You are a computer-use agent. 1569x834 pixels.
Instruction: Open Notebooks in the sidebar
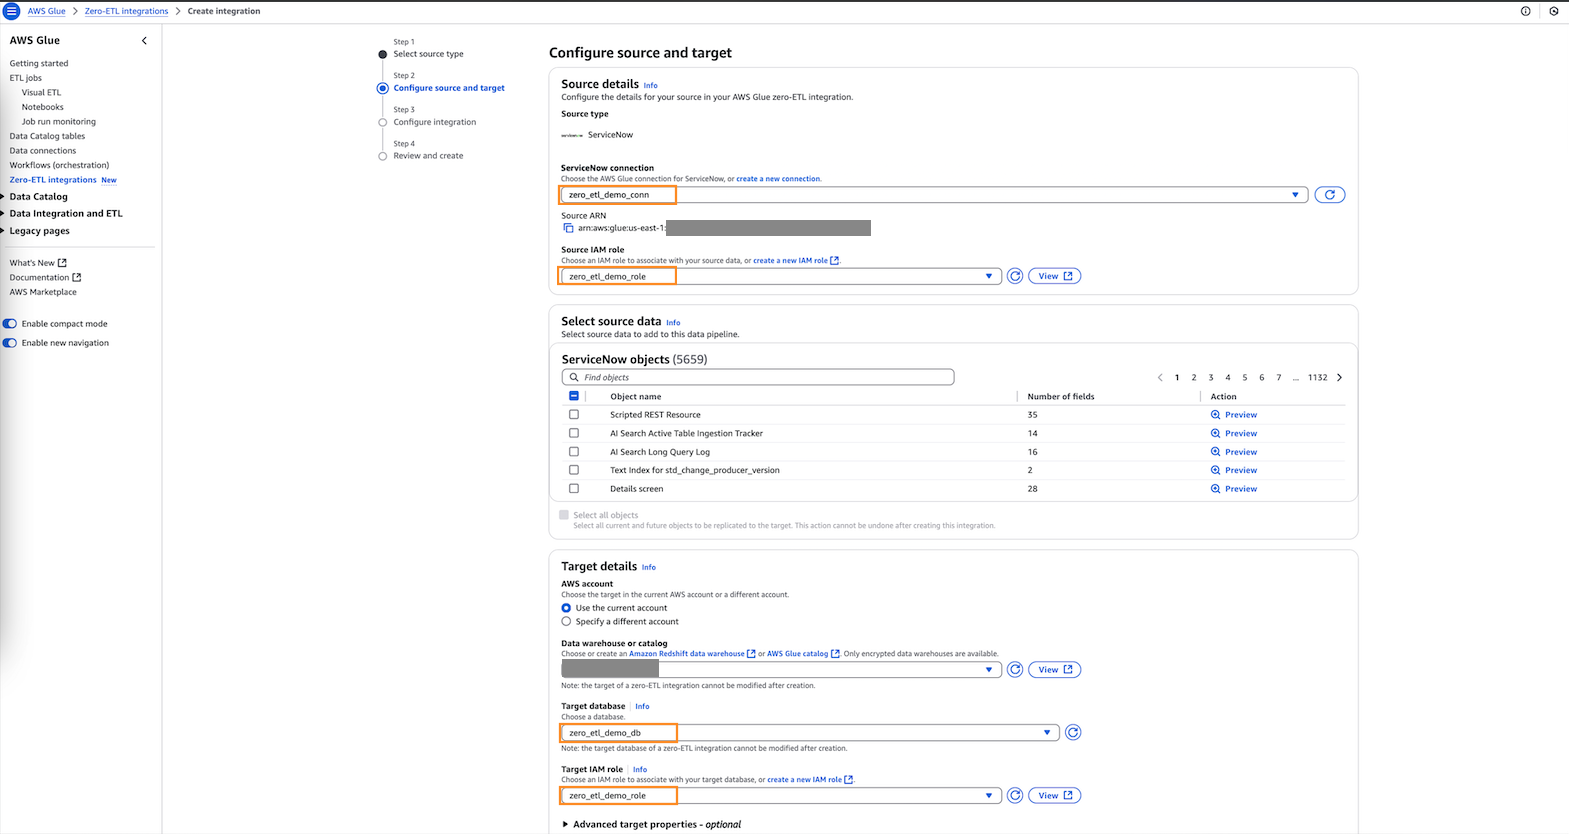[42, 107]
